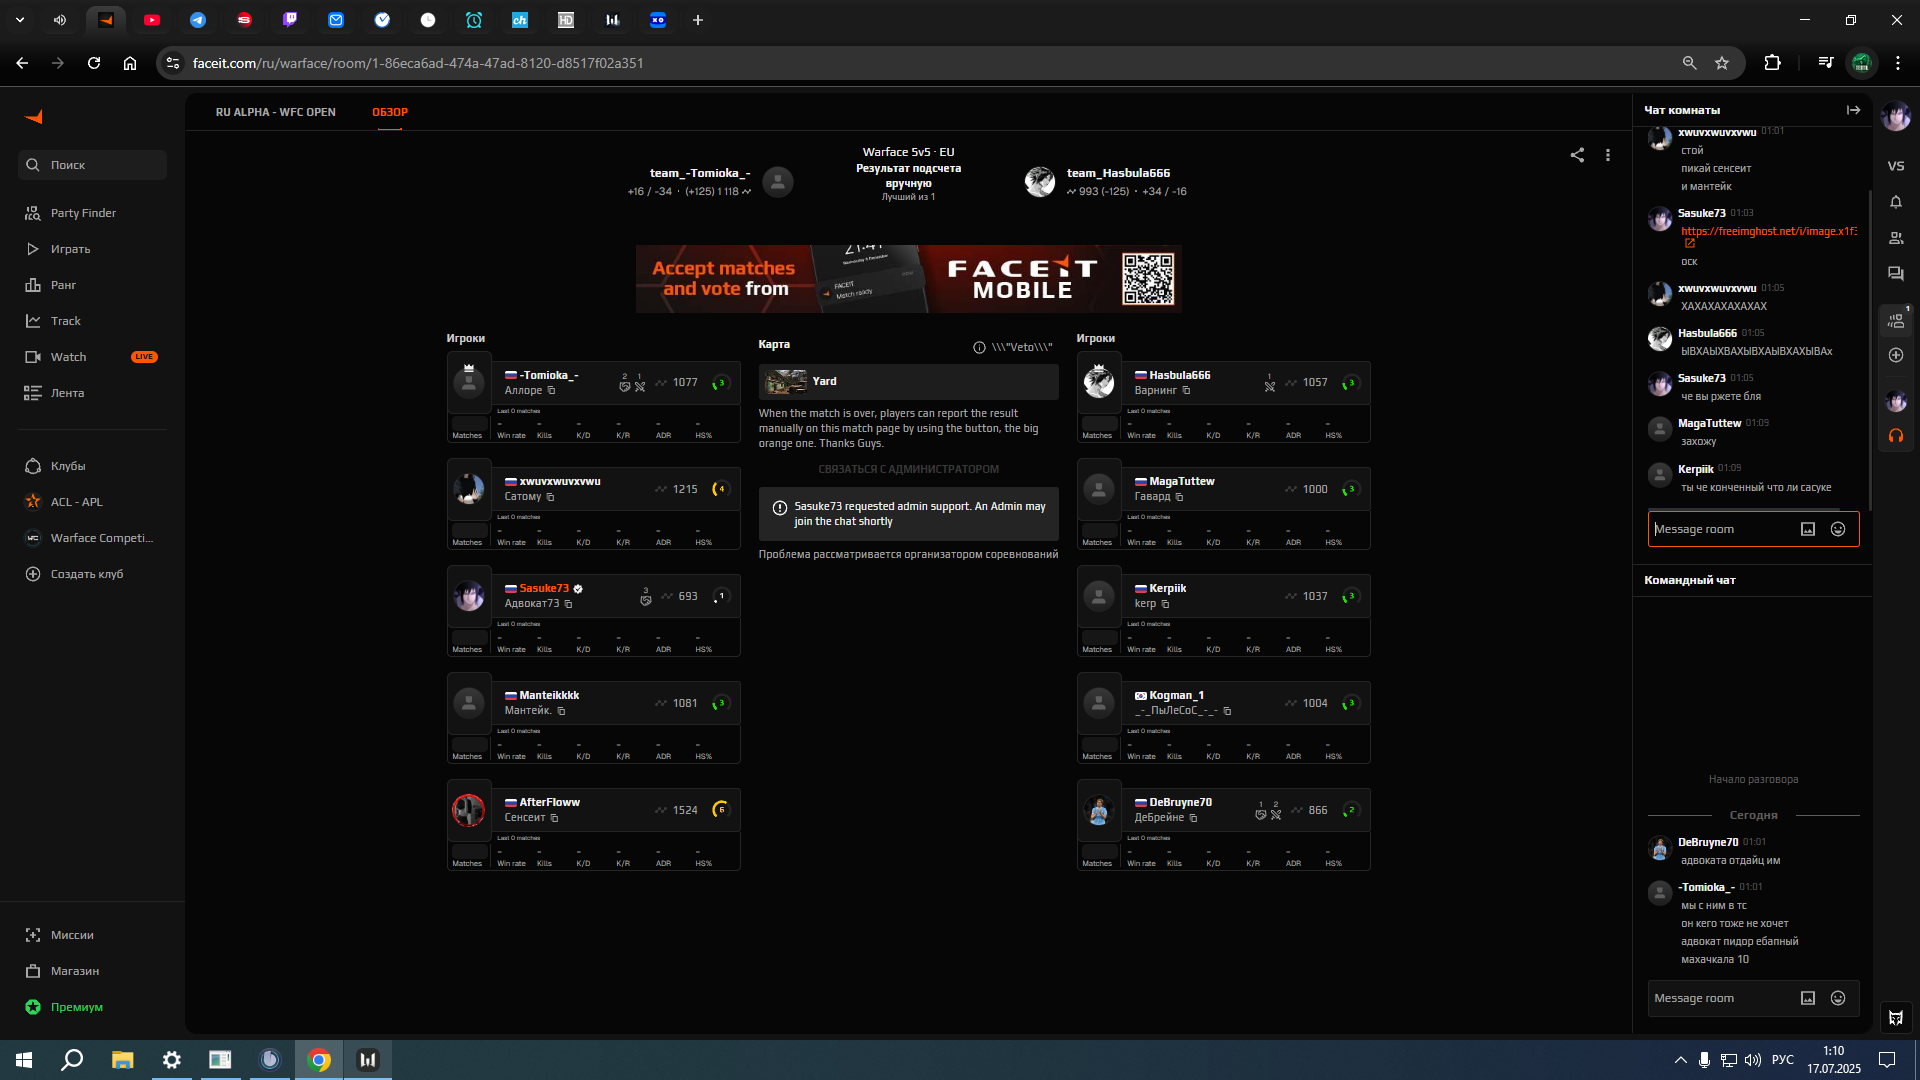Open the match room more options menu
This screenshot has height=1080, width=1920.
(x=1608, y=155)
